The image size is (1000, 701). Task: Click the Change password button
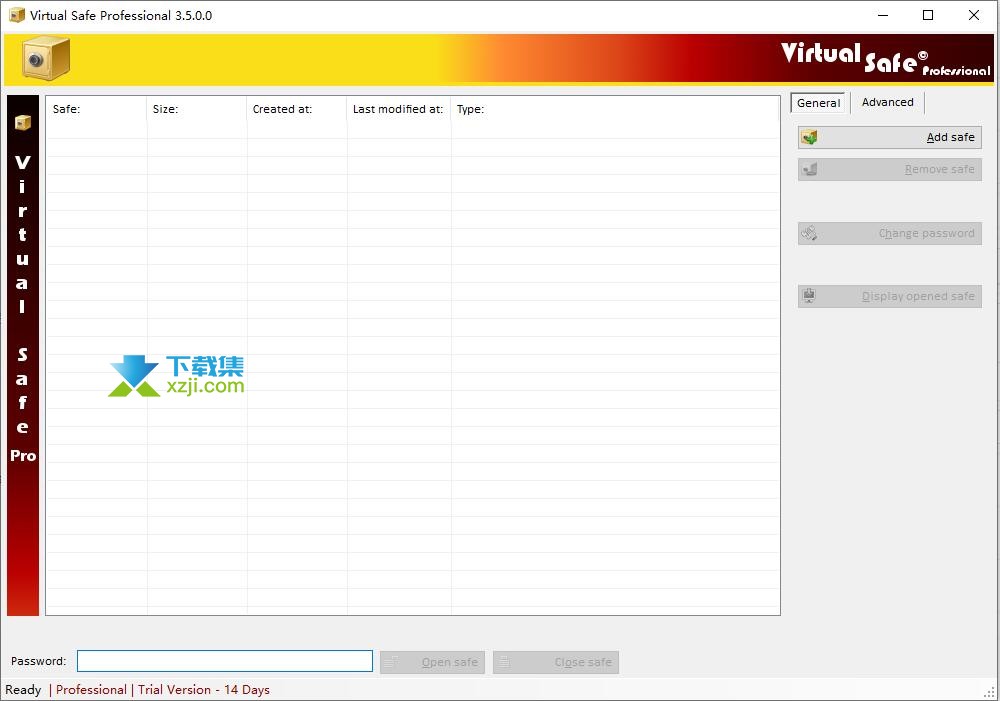(889, 233)
